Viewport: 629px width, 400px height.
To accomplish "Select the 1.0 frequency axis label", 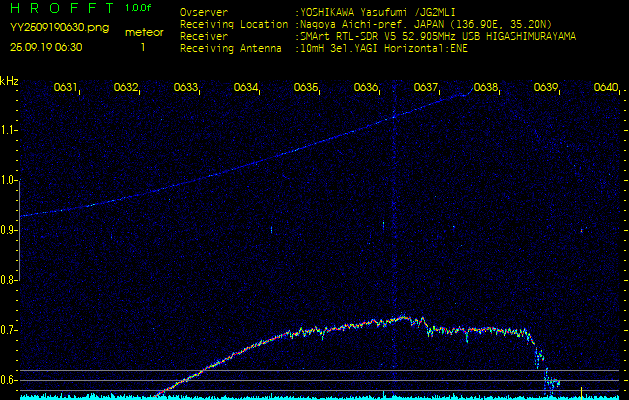I will [10, 180].
